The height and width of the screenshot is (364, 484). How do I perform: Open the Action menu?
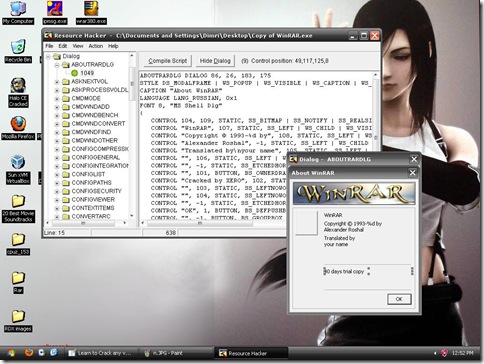(x=96, y=46)
